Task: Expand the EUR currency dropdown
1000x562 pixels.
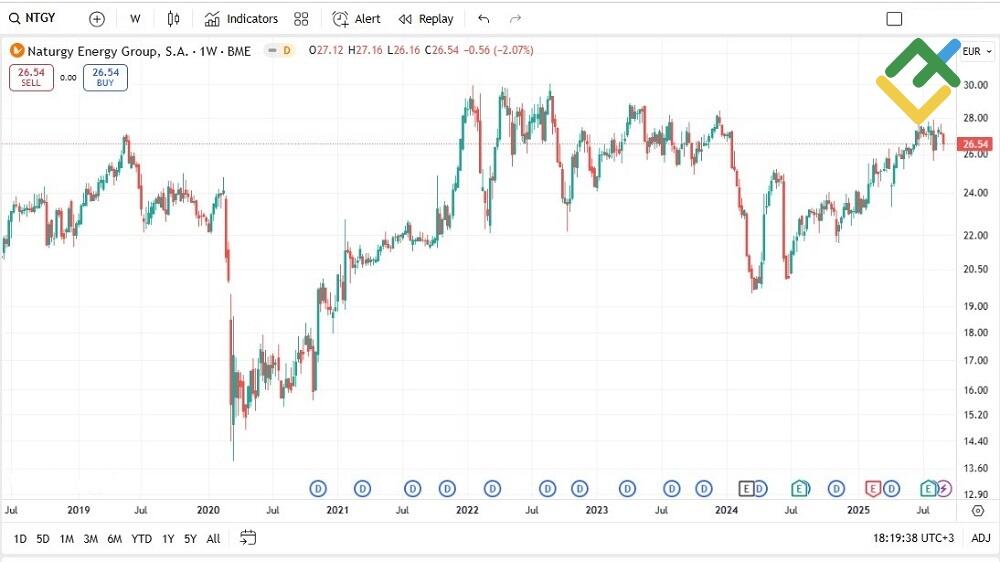Action: 975,51
